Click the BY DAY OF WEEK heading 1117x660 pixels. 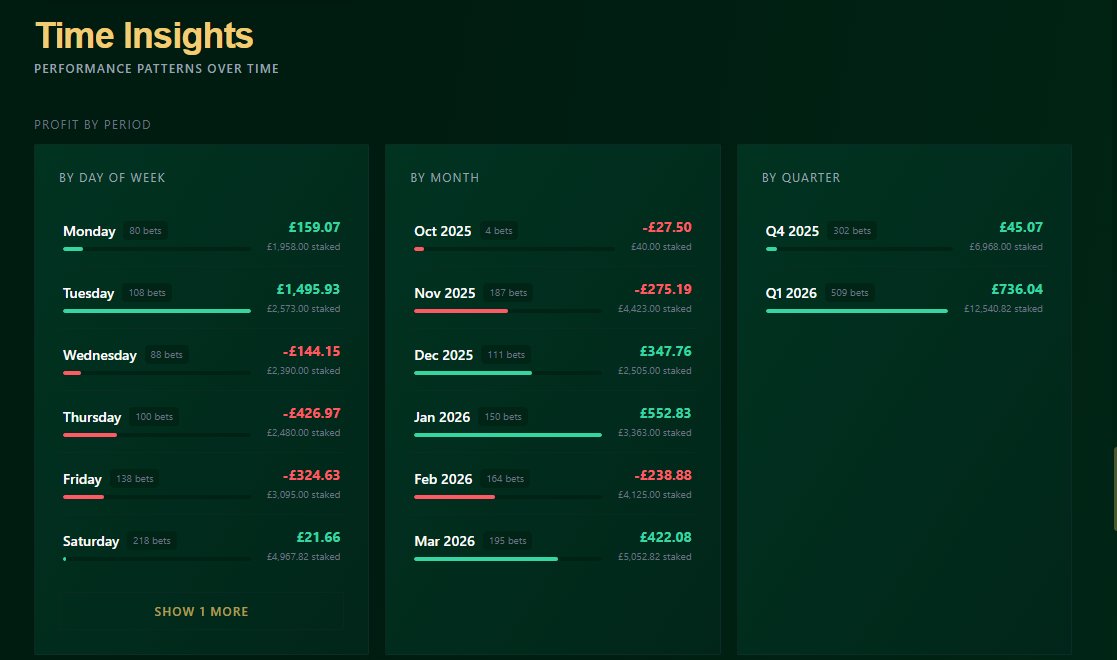point(112,177)
